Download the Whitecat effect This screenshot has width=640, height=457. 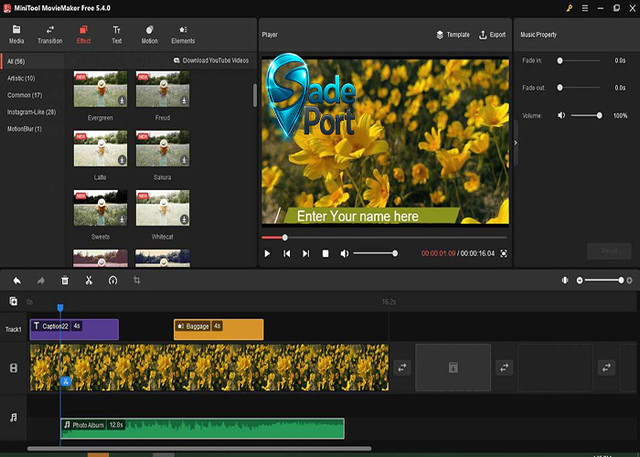pyautogui.click(x=184, y=220)
